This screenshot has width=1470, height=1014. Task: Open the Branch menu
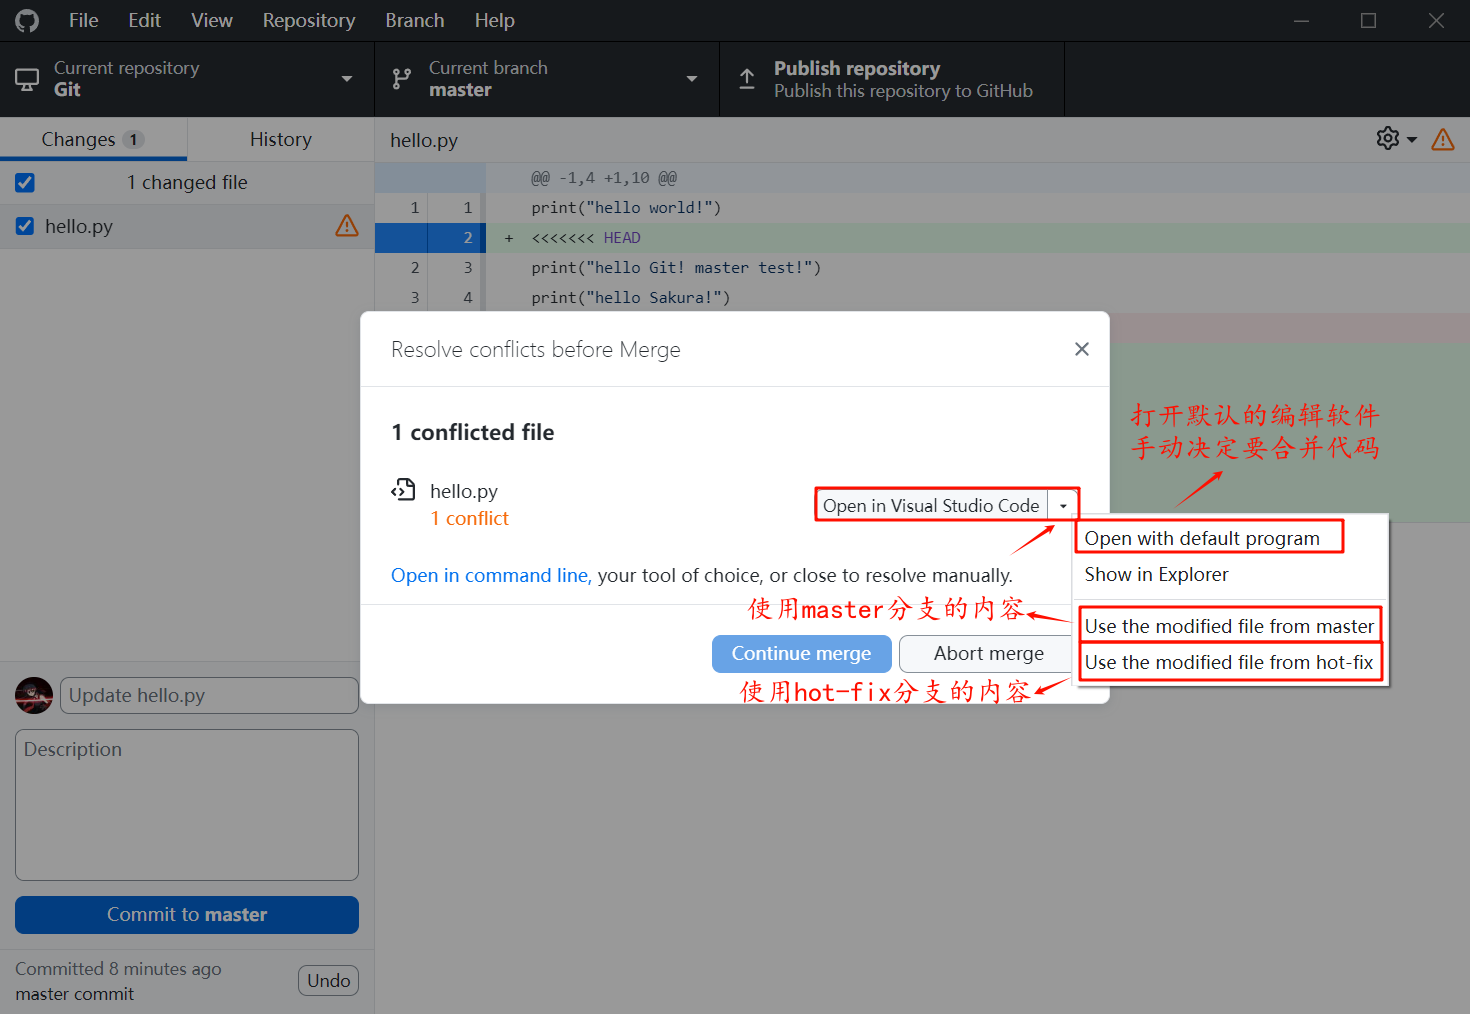pos(415,20)
